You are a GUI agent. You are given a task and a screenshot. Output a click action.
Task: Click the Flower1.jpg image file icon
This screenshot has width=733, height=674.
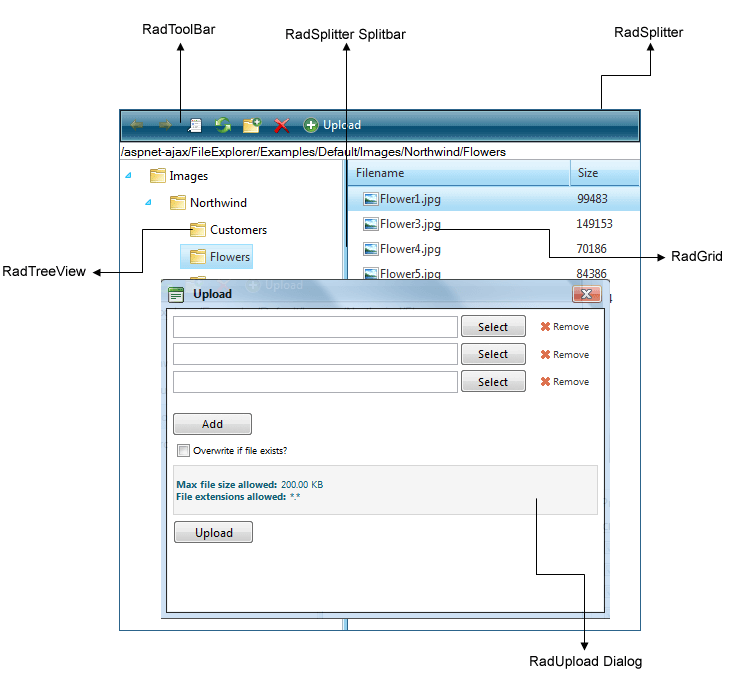coord(371,199)
